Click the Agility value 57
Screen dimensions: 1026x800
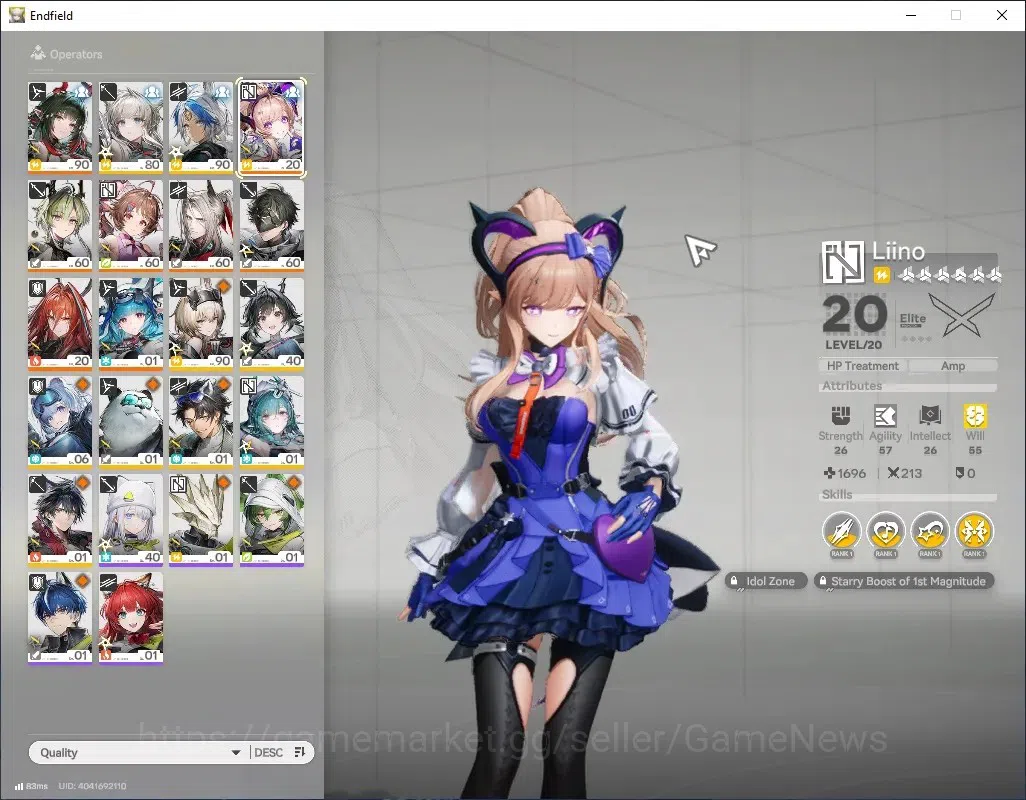(885, 451)
